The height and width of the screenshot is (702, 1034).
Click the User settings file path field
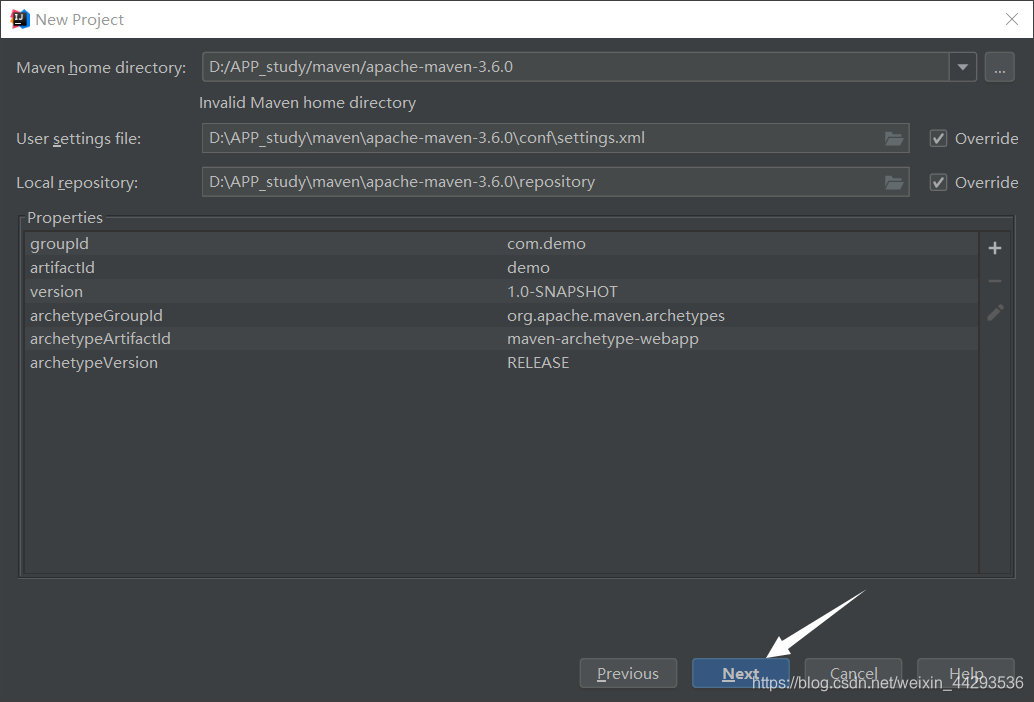click(x=555, y=138)
